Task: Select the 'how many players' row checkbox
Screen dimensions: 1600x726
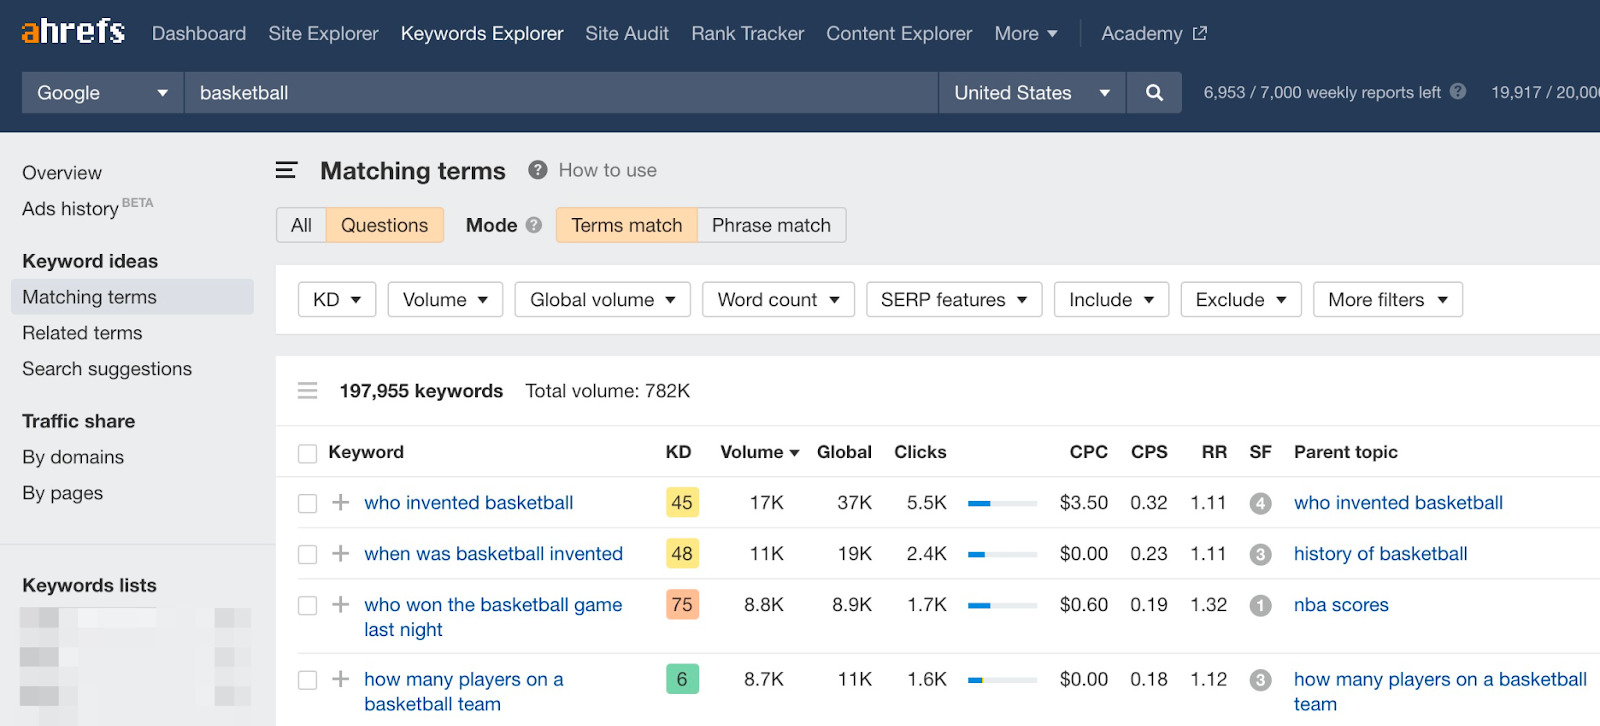Action: [x=307, y=680]
